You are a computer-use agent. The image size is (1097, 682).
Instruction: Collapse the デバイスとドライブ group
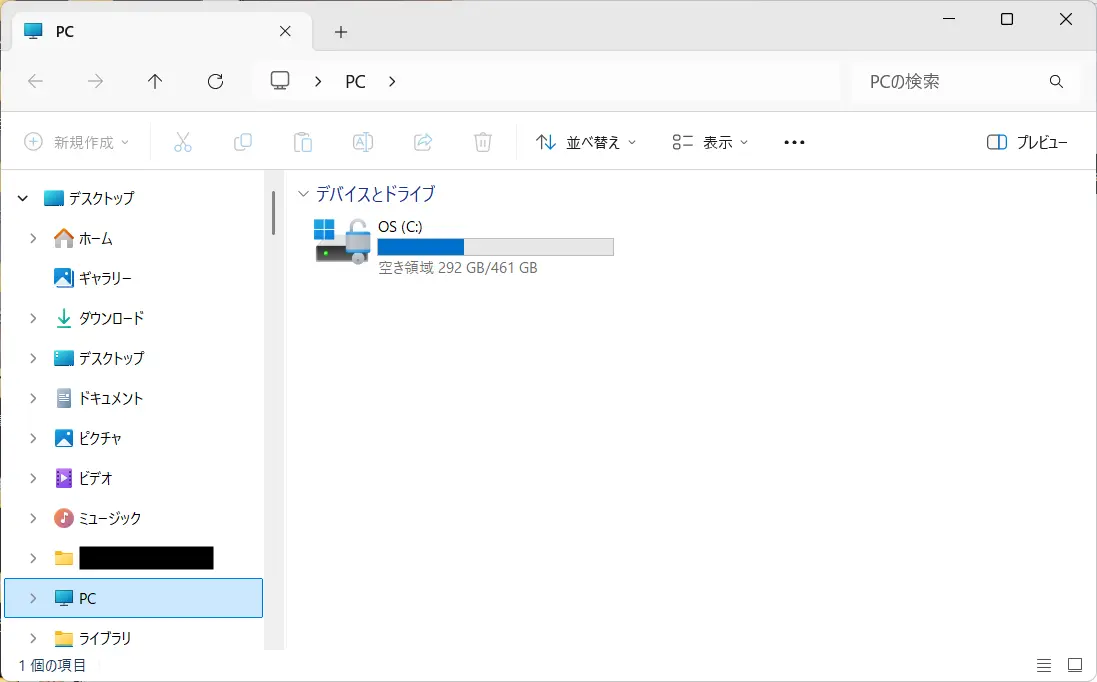point(303,194)
